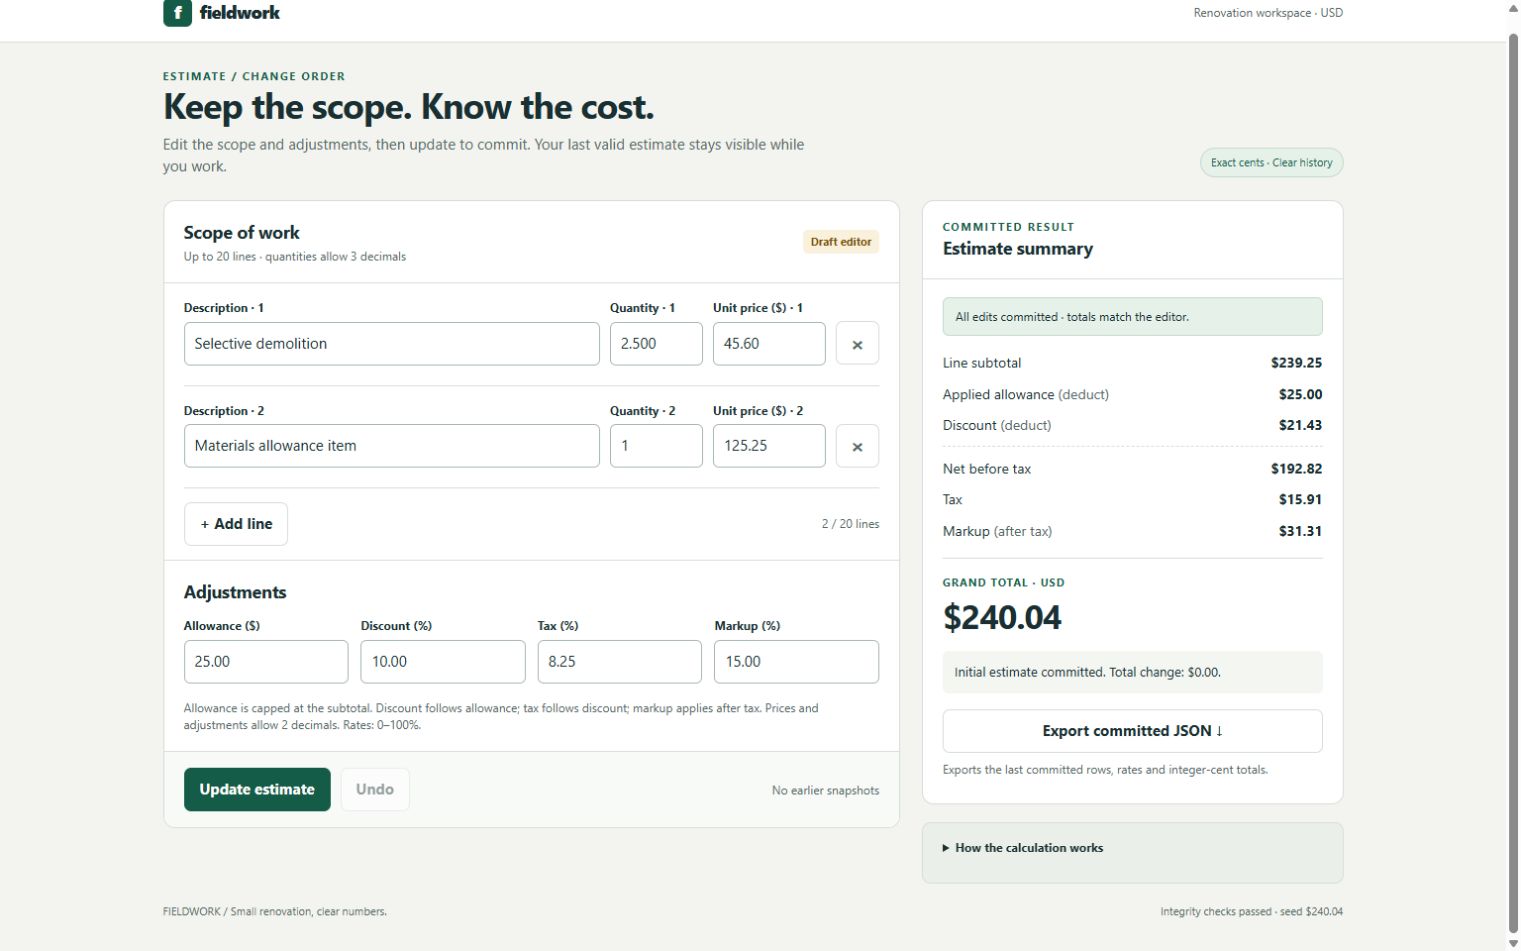1521x951 pixels.
Task: Click the No earlier snapshots text
Action: tap(826, 791)
